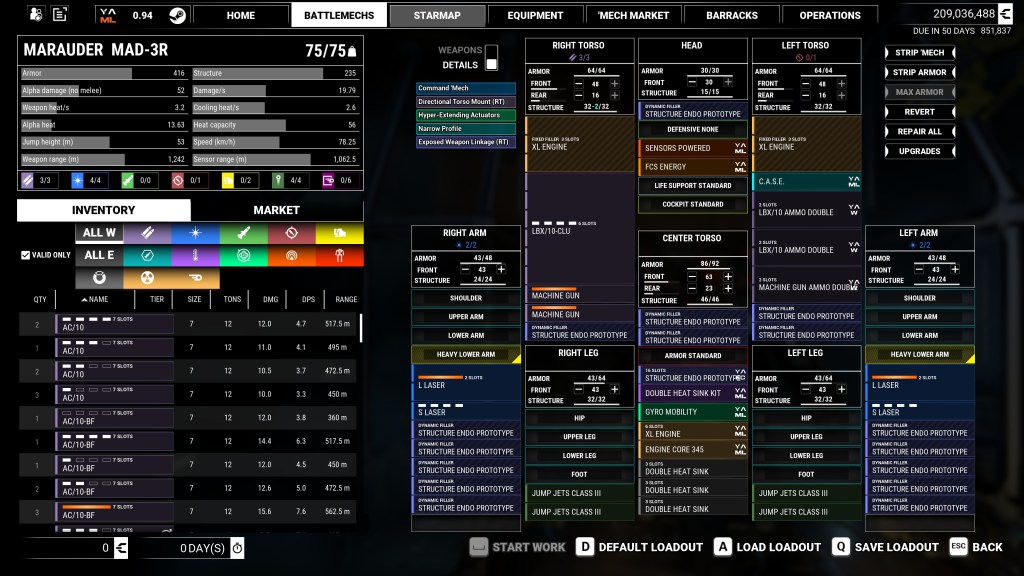This screenshot has height=576, width=1024.
Task: Select the yellow melee fist filter swatch
Action: 339,234
